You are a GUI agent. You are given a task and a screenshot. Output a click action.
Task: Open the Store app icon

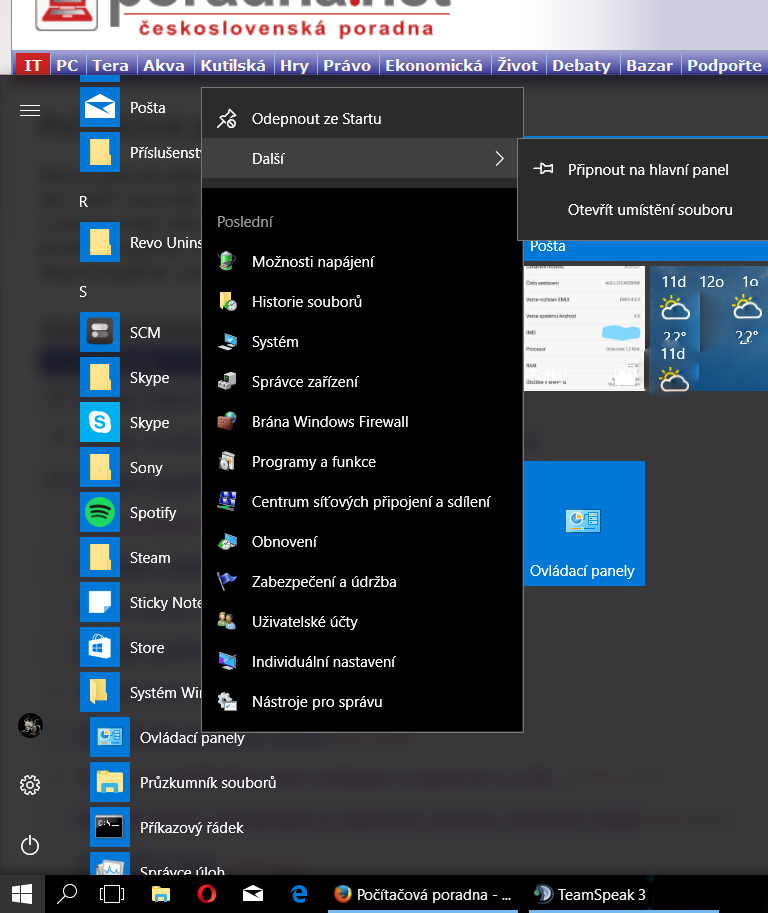[x=100, y=648]
